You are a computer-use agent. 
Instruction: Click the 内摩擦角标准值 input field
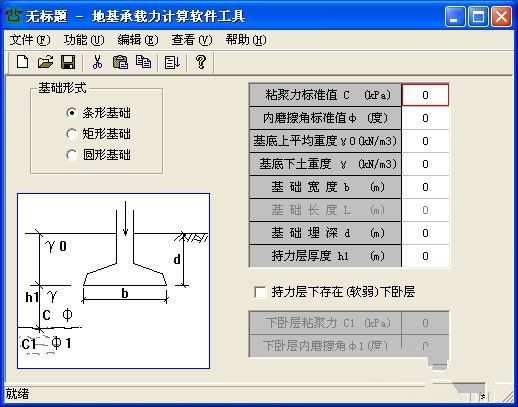[x=425, y=118]
